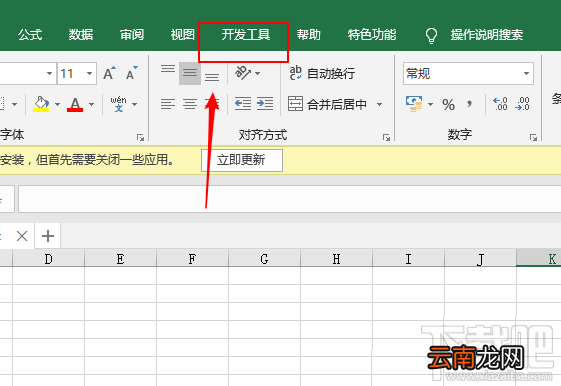561x386 pixels.
Task: Open the 数字 group dialog launcher
Action: coord(533,137)
